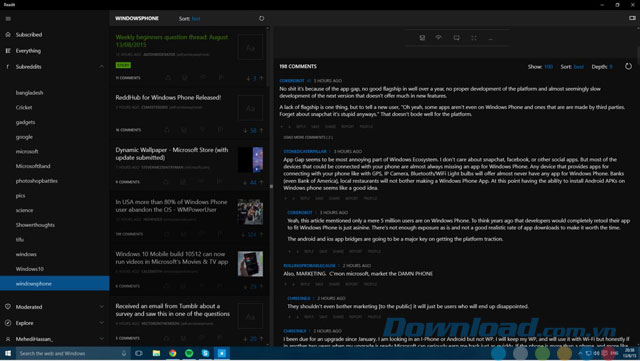Viewport: 640px width, 361px height.
Task: Open the WMPowerUser 80% abandon post
Action: point(171,206)
